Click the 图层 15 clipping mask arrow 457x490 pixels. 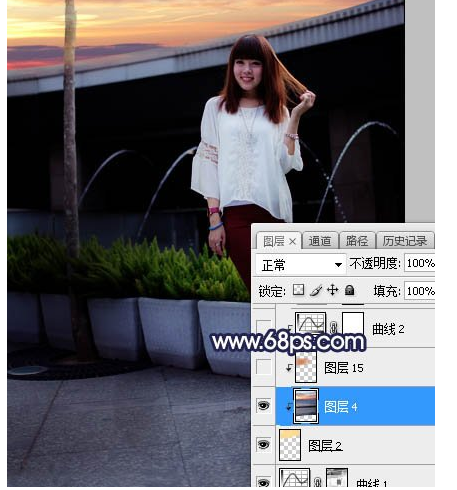289,367
